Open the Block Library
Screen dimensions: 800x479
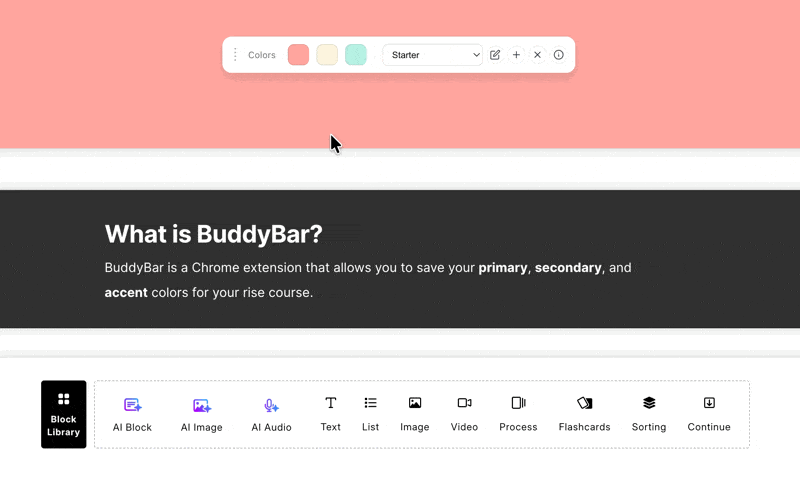64,414
